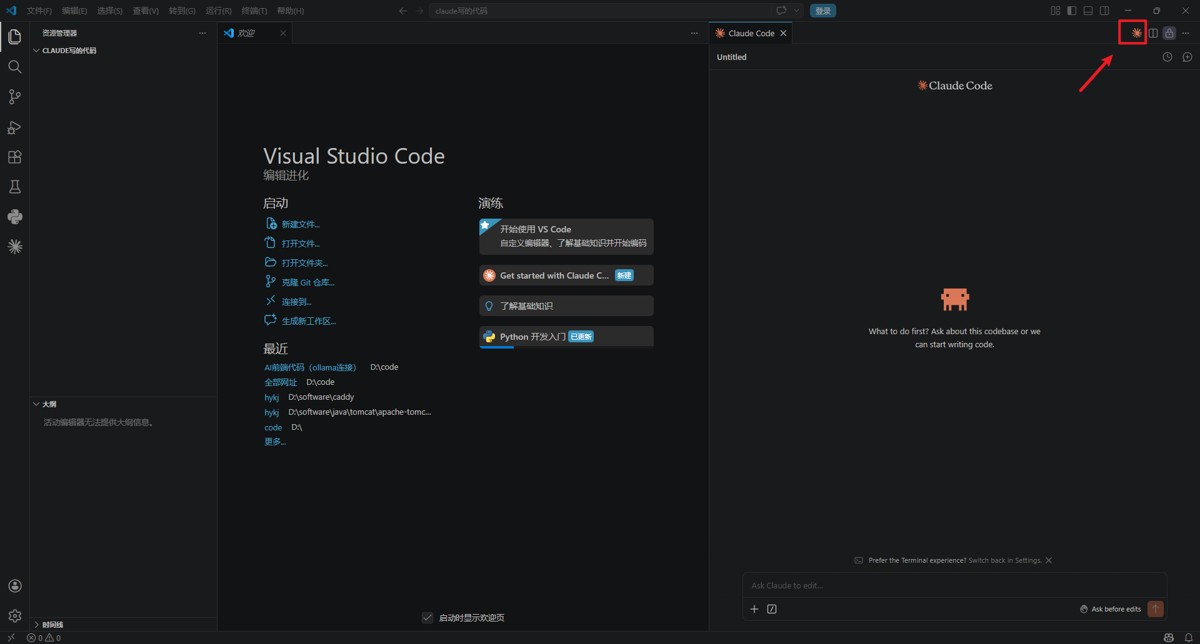The width and height of the screenshot is (1200, 644).
Task: Open the Testing flask icon
Action: [x=14, y=187]
